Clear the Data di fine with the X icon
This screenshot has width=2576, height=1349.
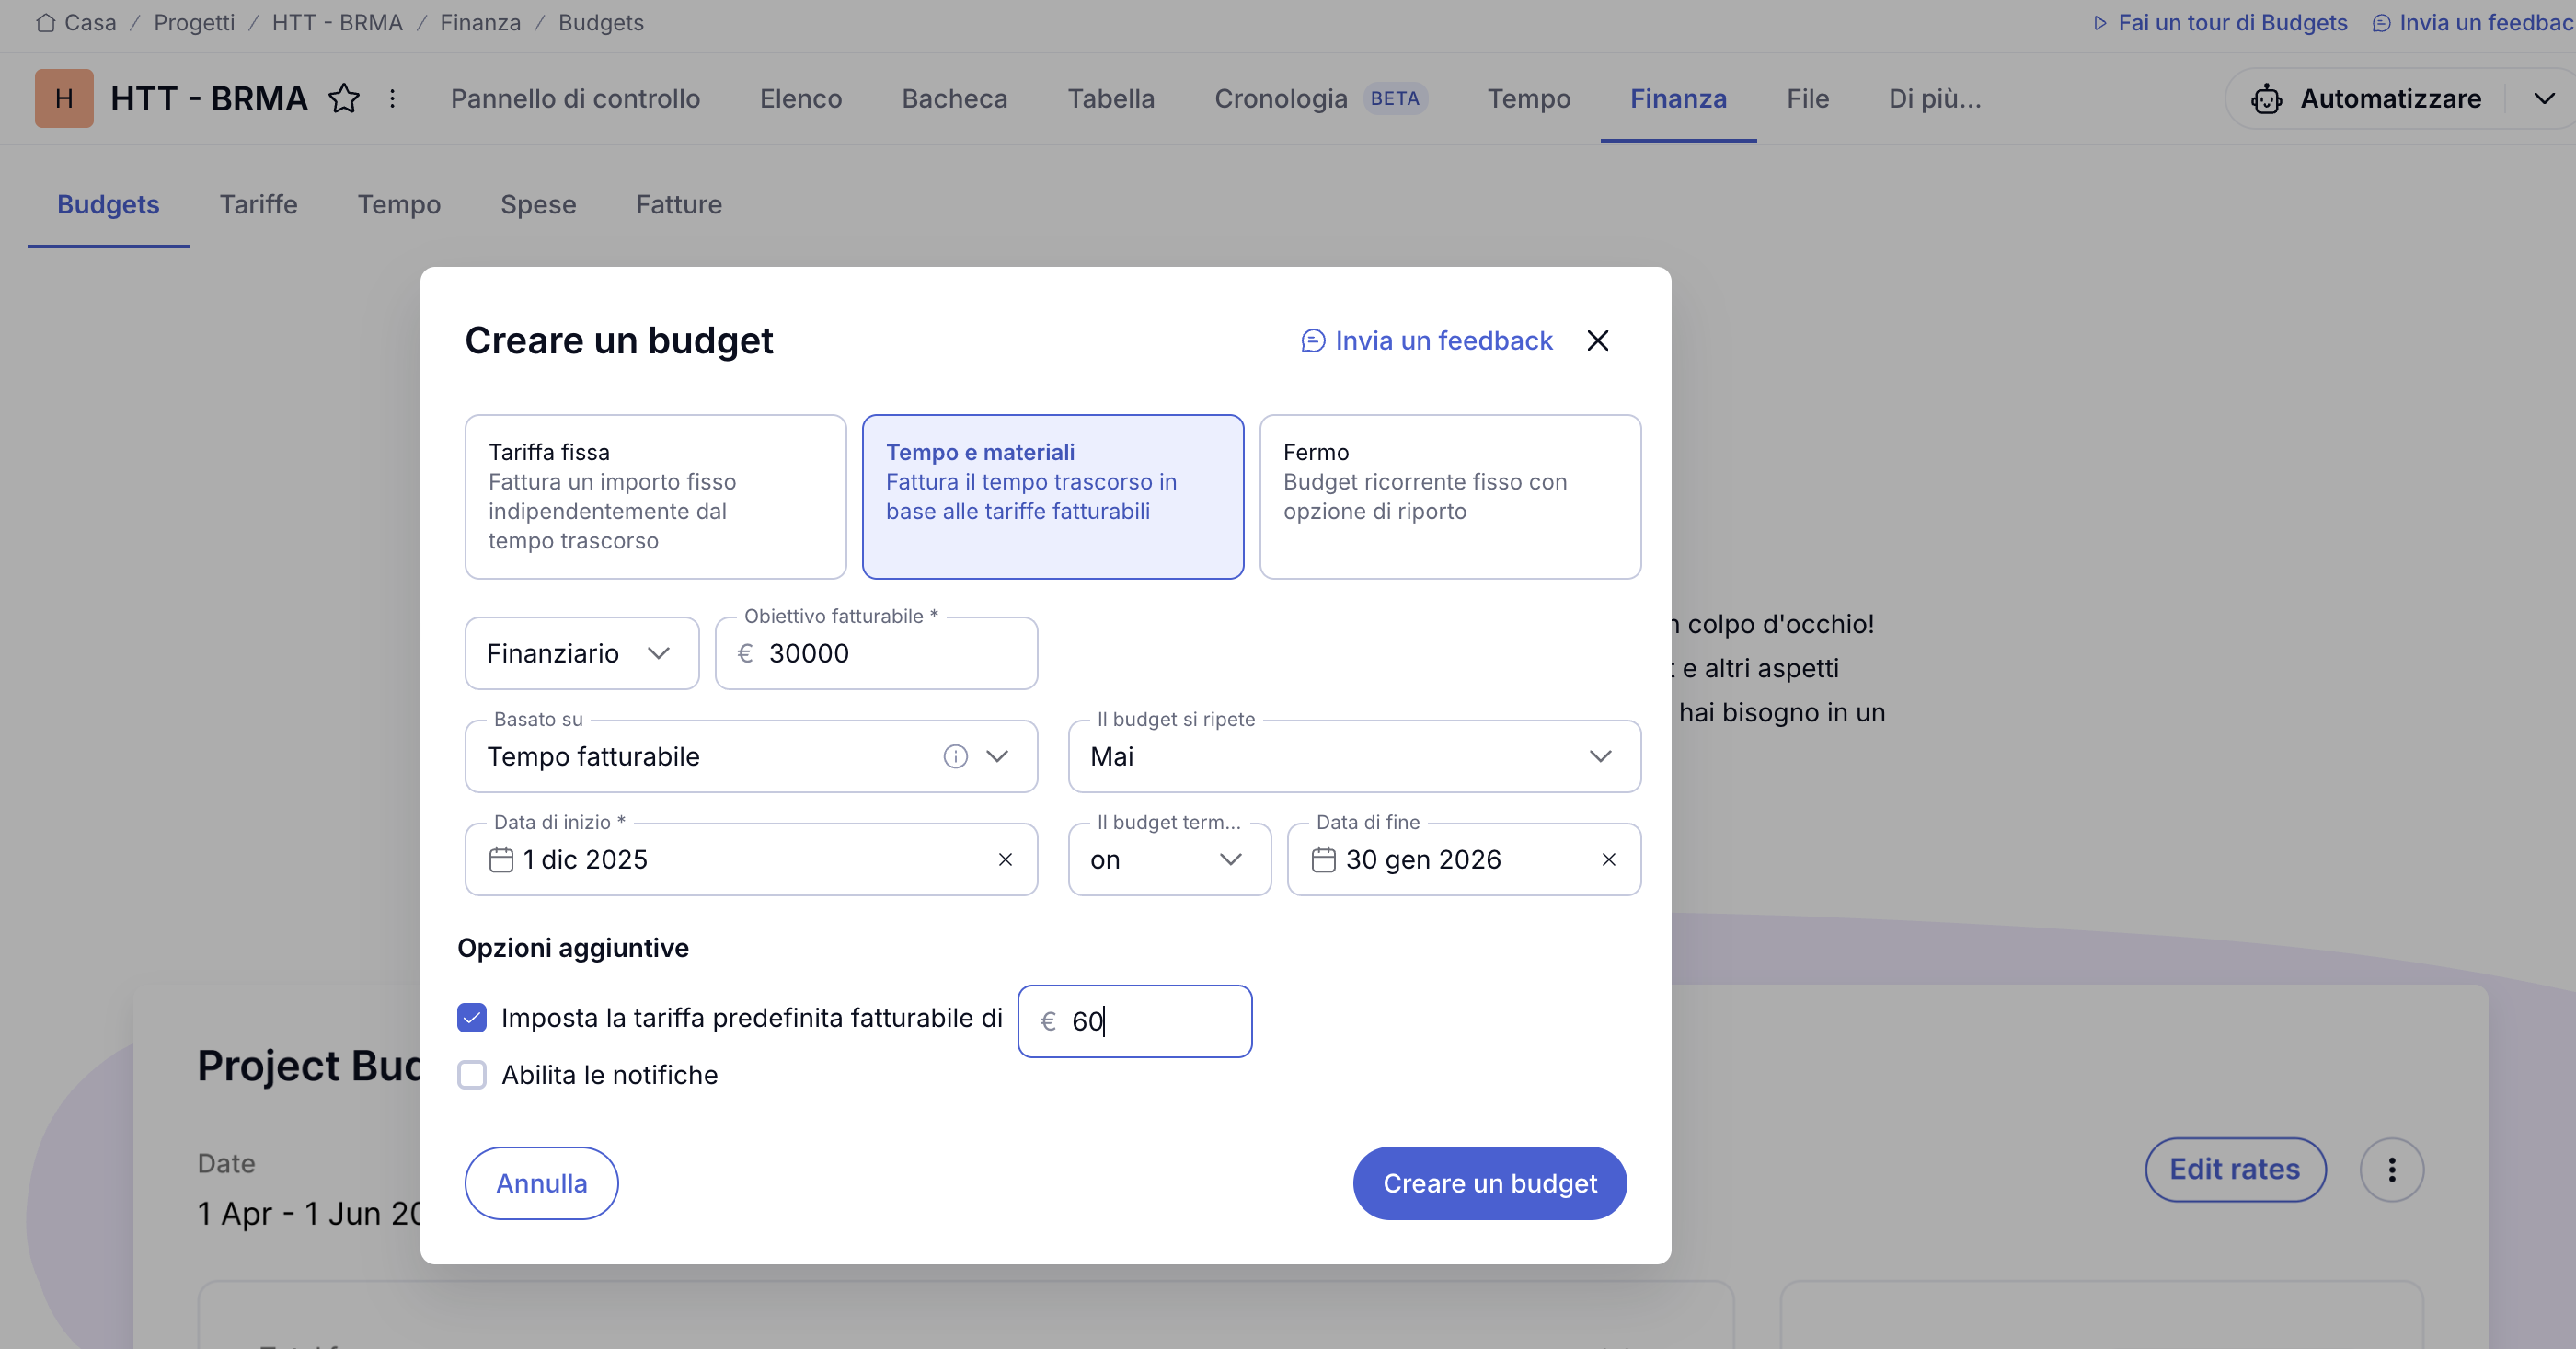[x=1608, y=859]
